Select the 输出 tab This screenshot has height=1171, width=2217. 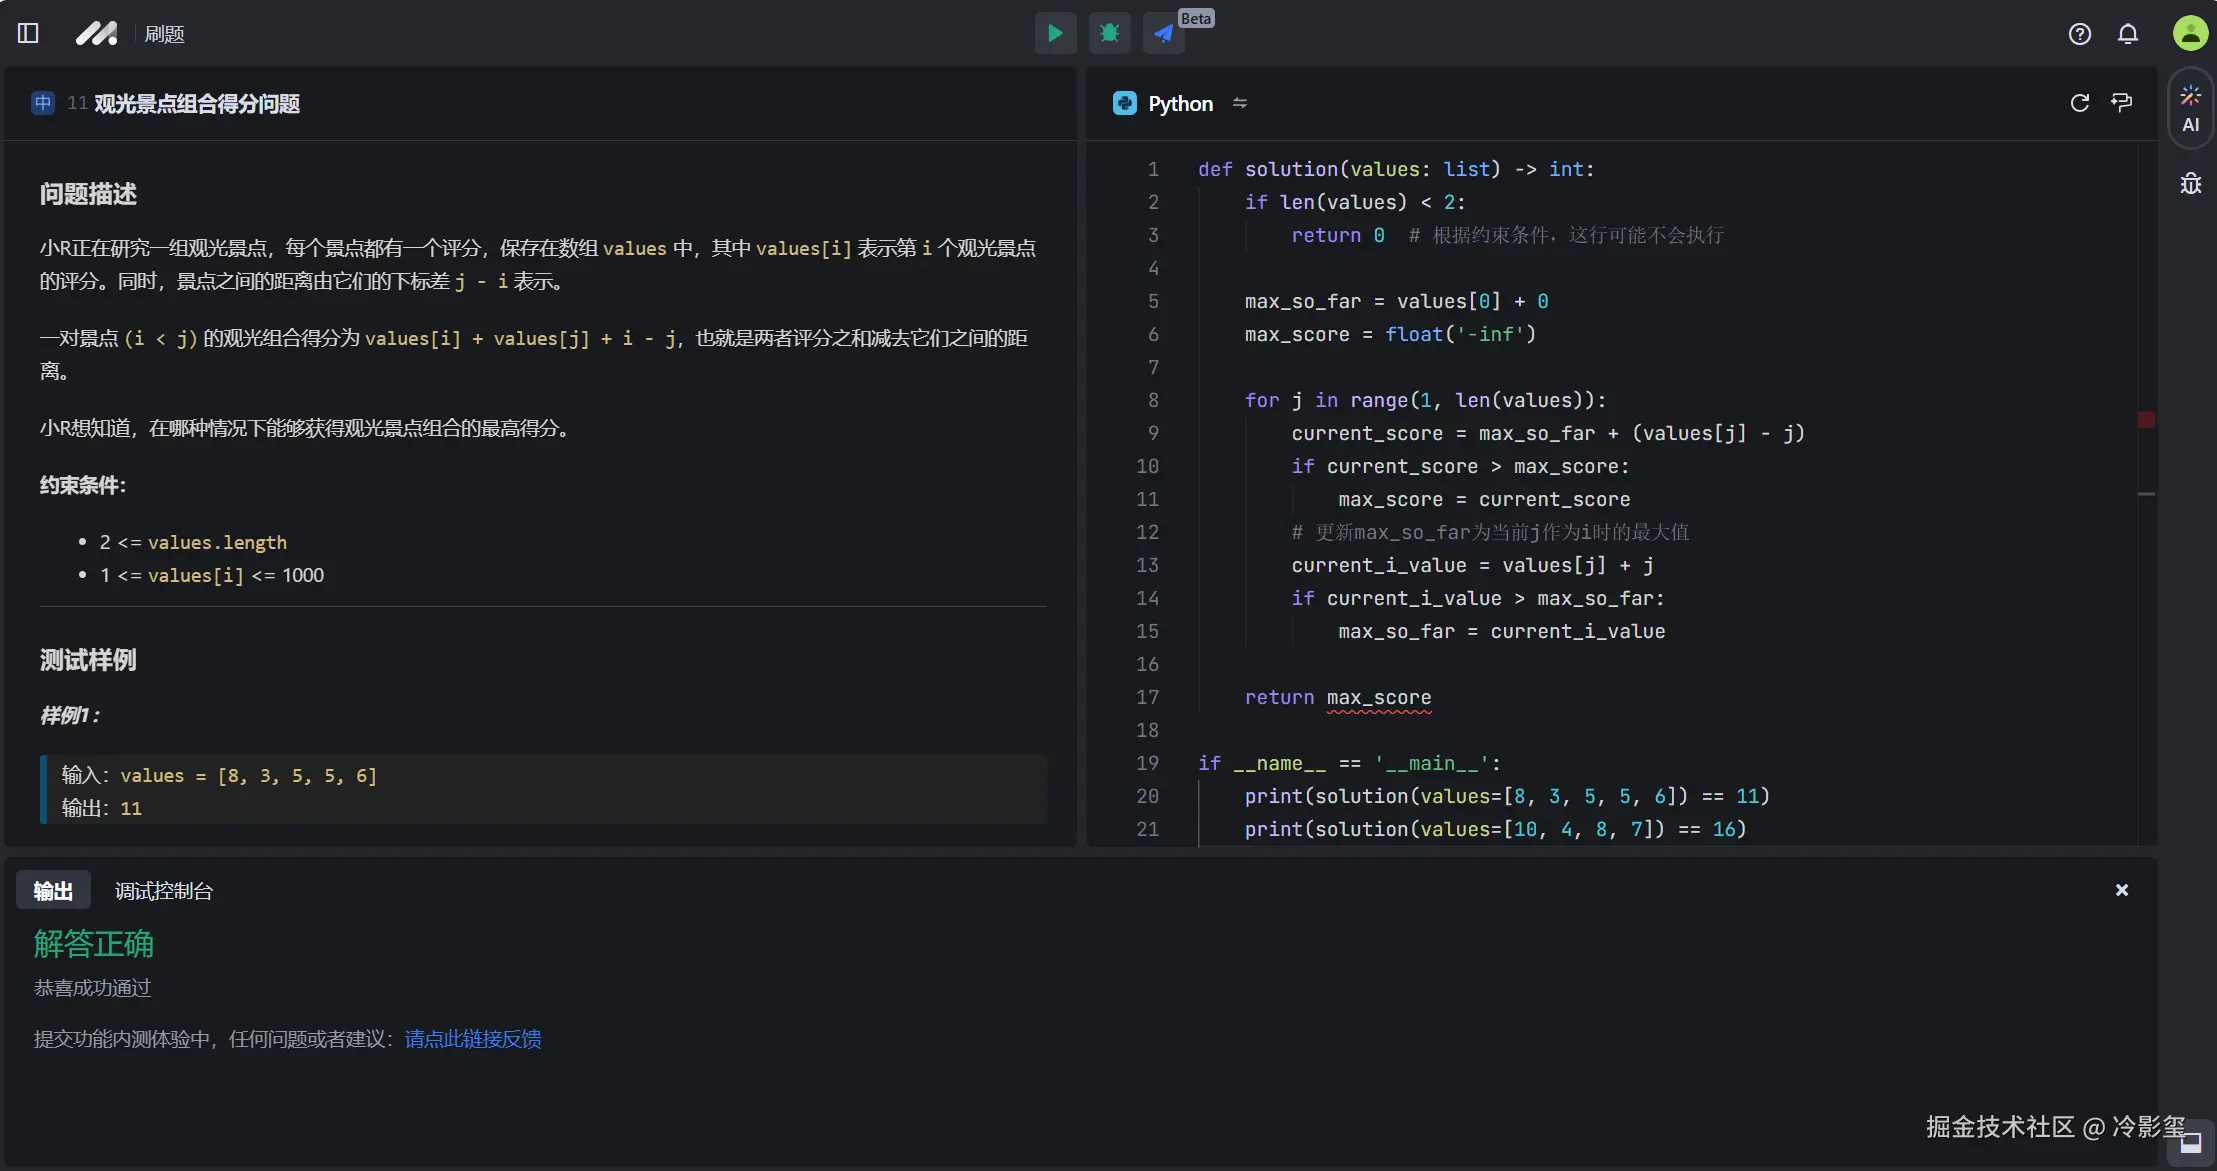point(53,891)
